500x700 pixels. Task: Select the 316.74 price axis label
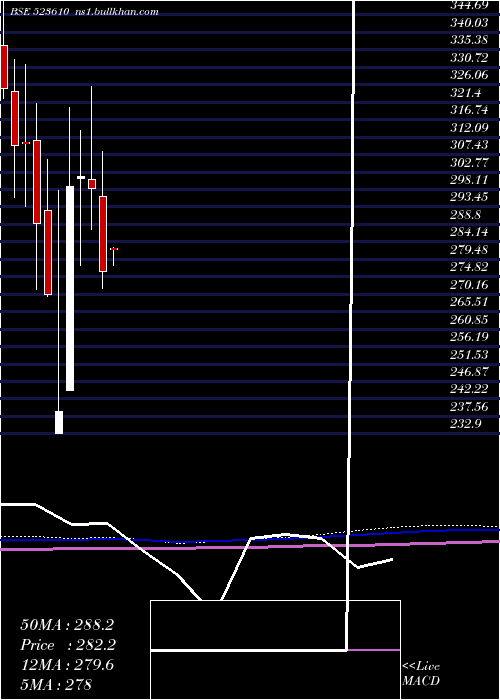tap(469, 110)
